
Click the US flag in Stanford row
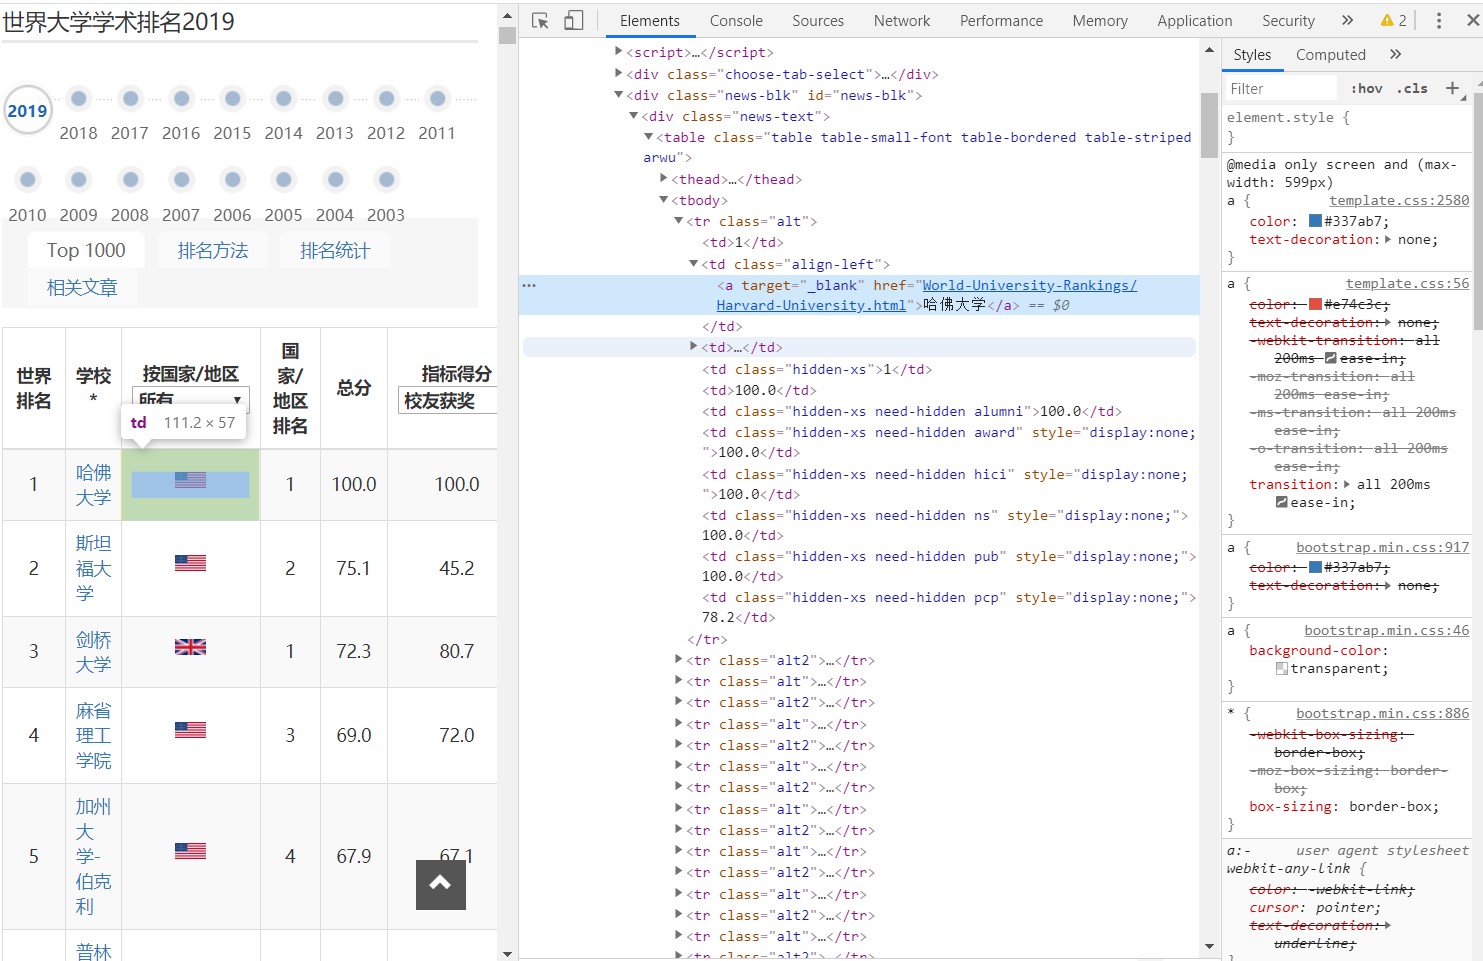click(x=190, y=563)
